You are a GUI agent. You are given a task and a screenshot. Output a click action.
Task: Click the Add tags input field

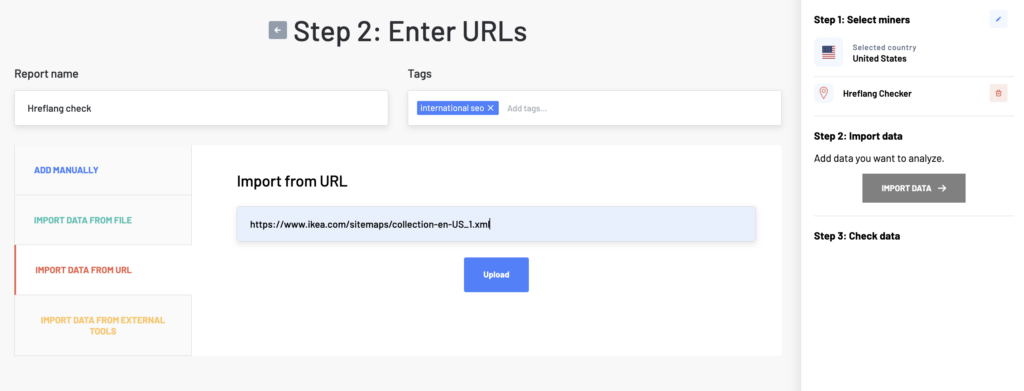[640, 108]
